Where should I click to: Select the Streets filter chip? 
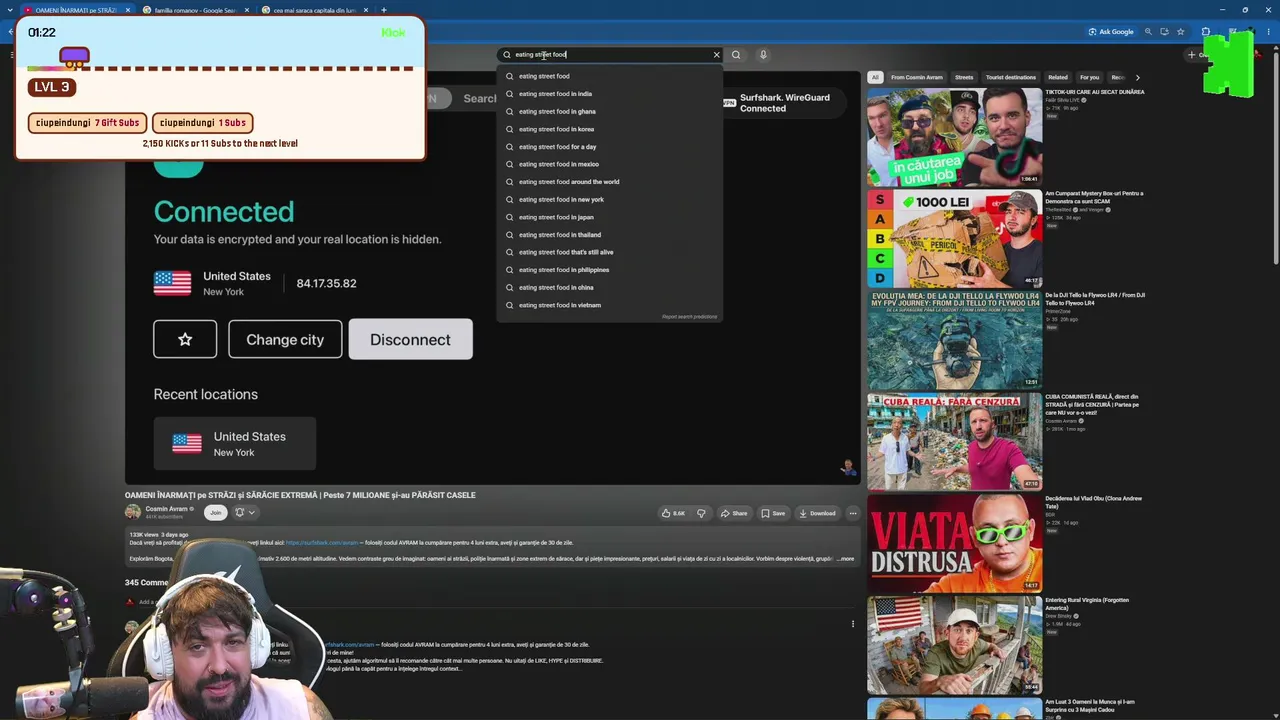pos(964,77)
